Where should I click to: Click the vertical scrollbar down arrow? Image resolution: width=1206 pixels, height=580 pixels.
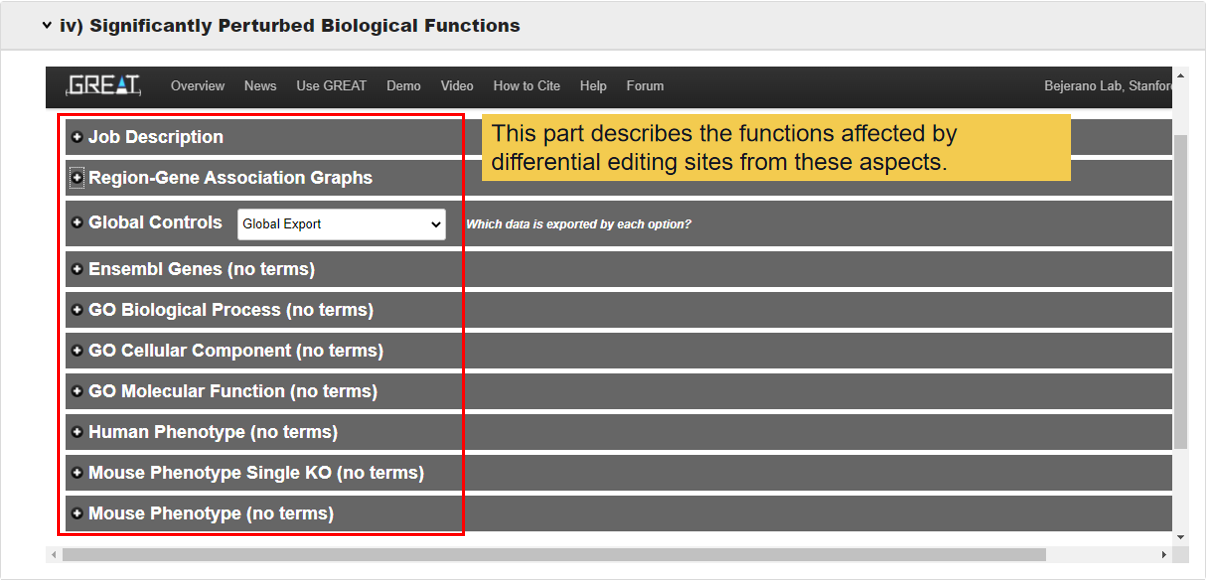coord(1180,538)
